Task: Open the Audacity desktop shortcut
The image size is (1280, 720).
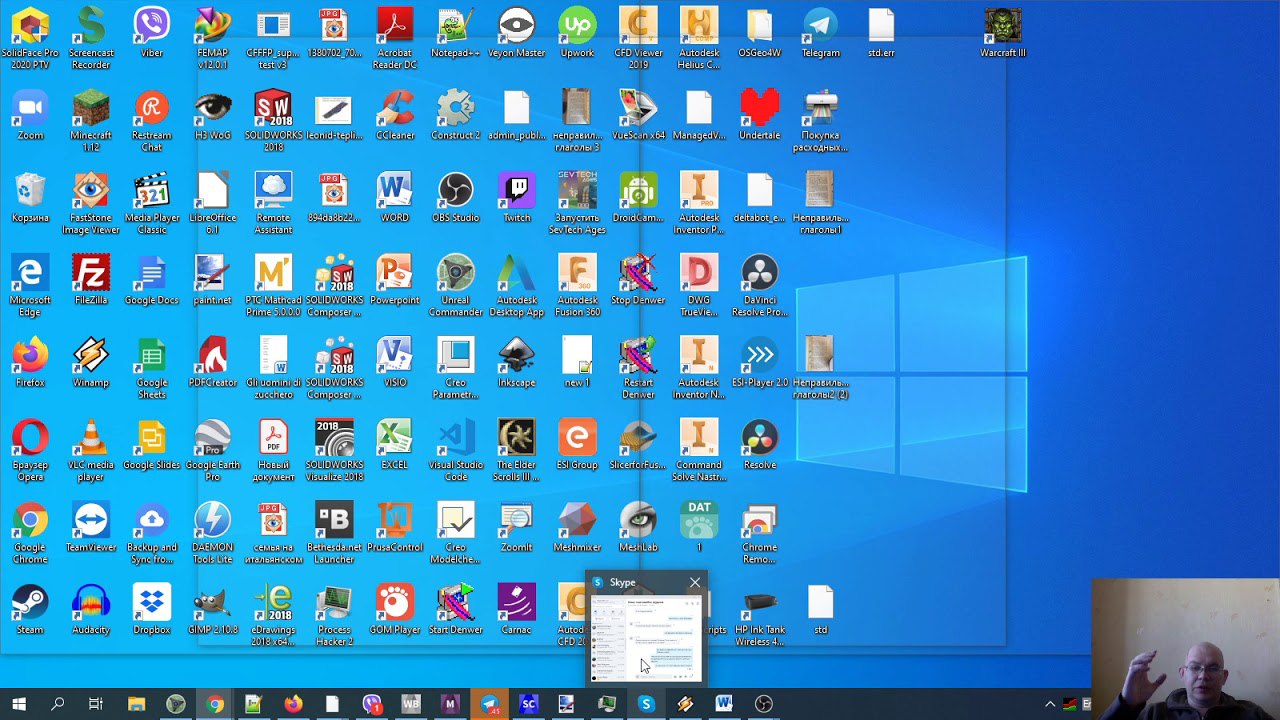Action: pyautogui.click(x=91, y=610)
